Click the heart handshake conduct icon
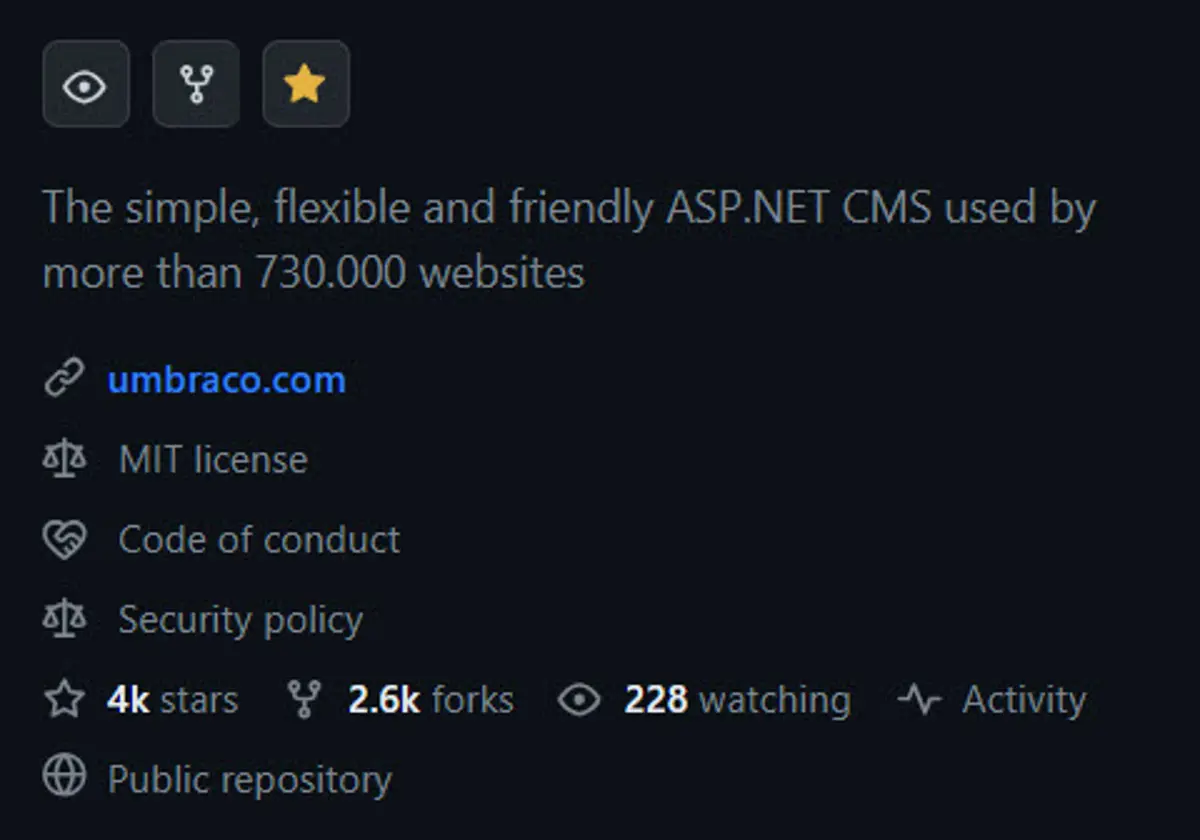 pos(65,540)
